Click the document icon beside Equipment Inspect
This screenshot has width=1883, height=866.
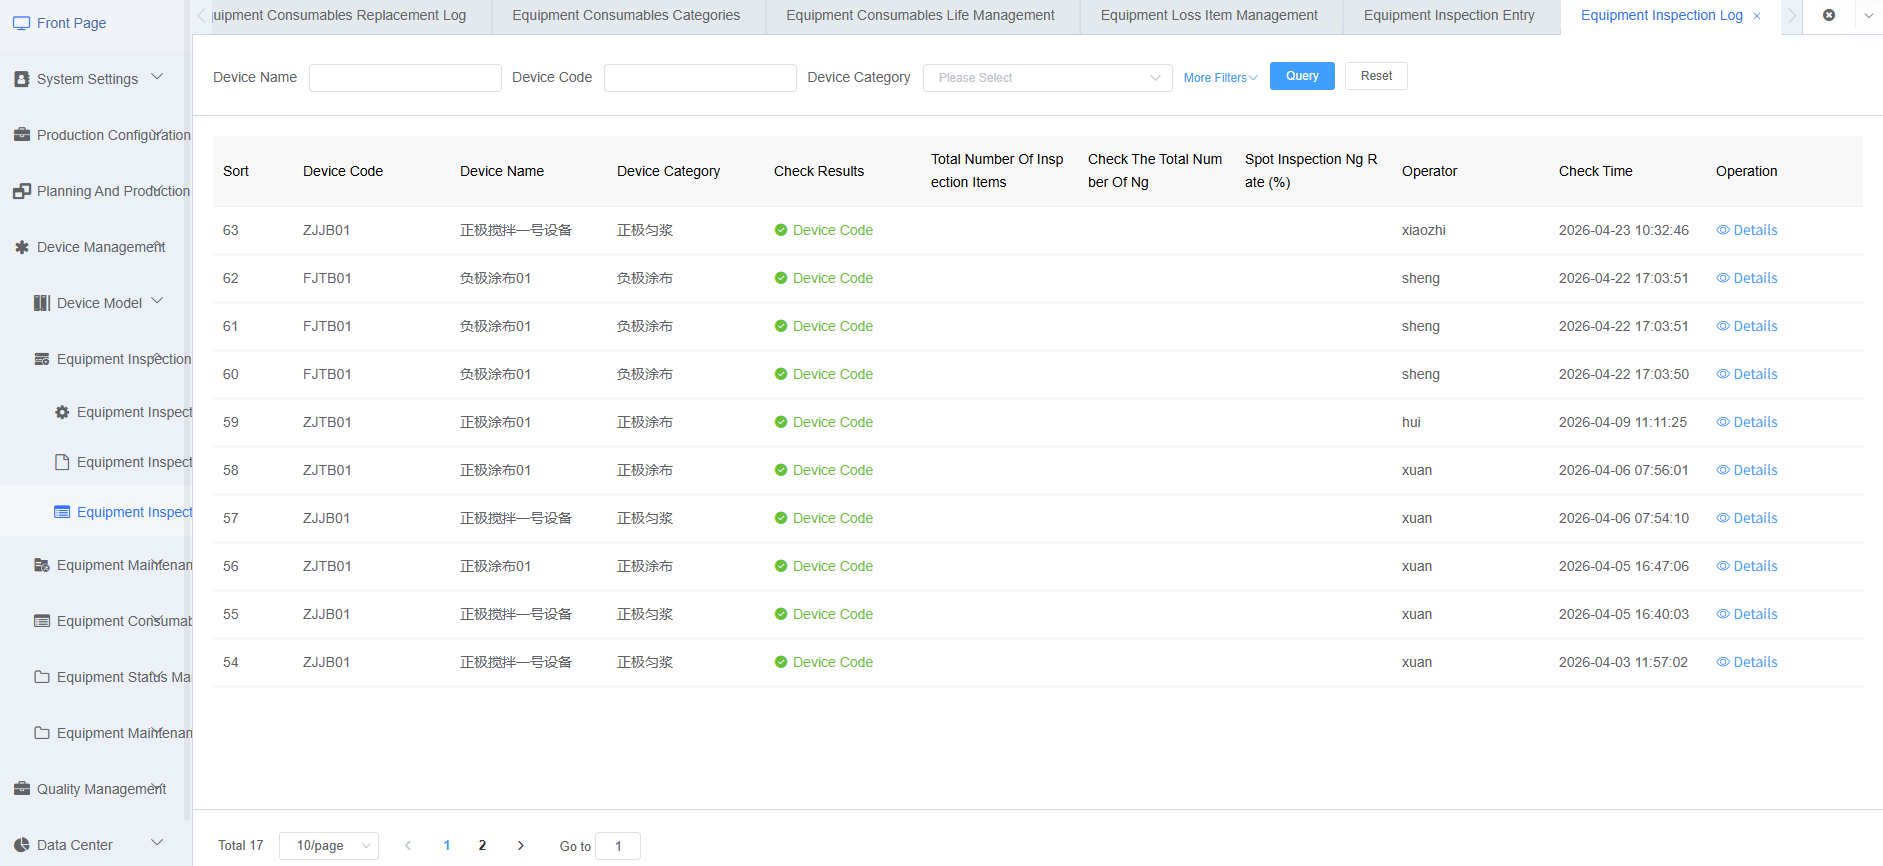[62, 462]
